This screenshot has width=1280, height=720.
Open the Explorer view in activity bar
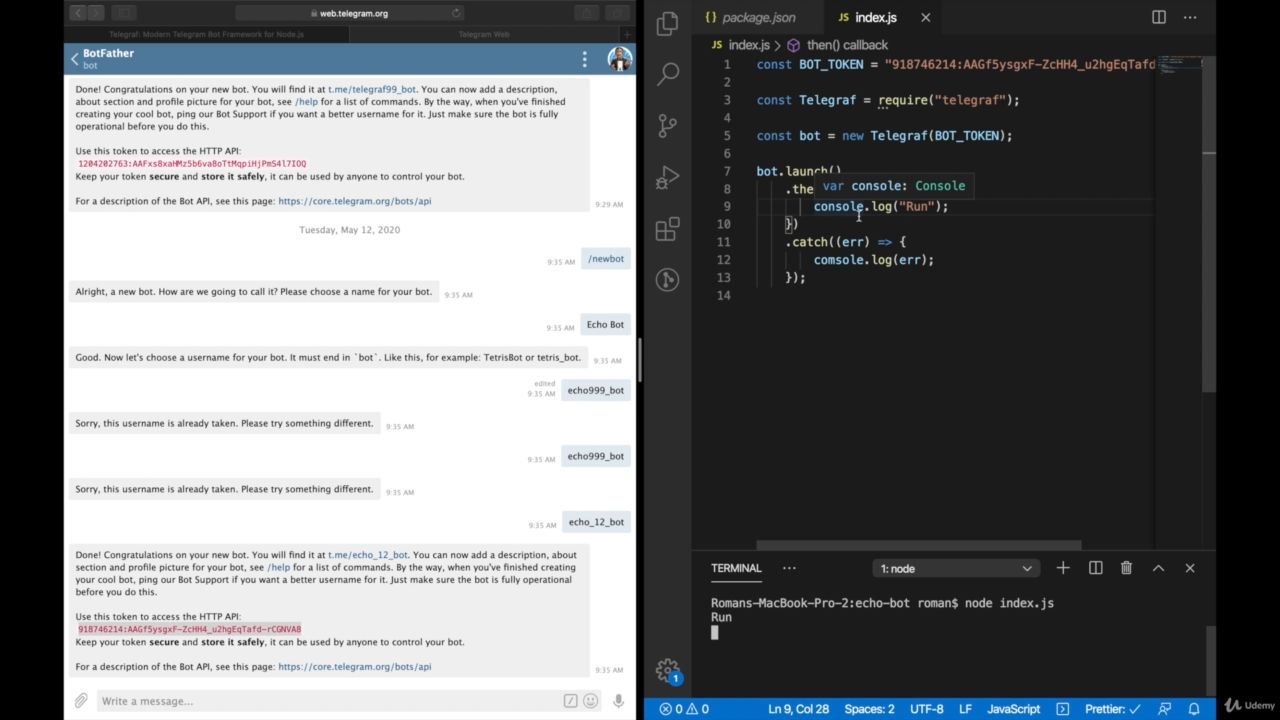coord(668,24)
